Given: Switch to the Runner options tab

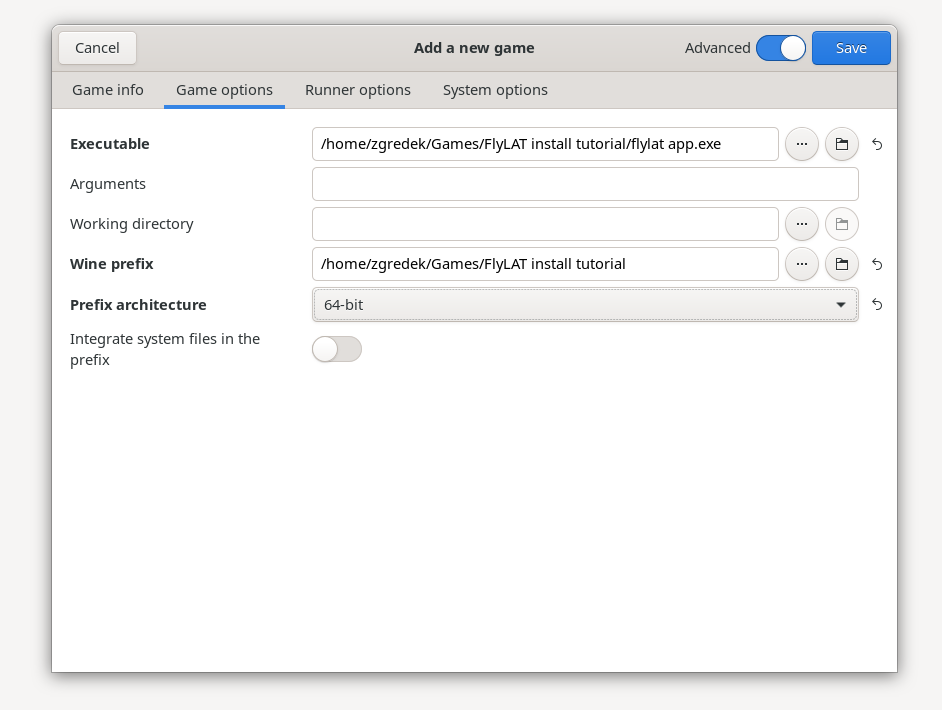Looking at the screenshot, I should pos(358,90).
